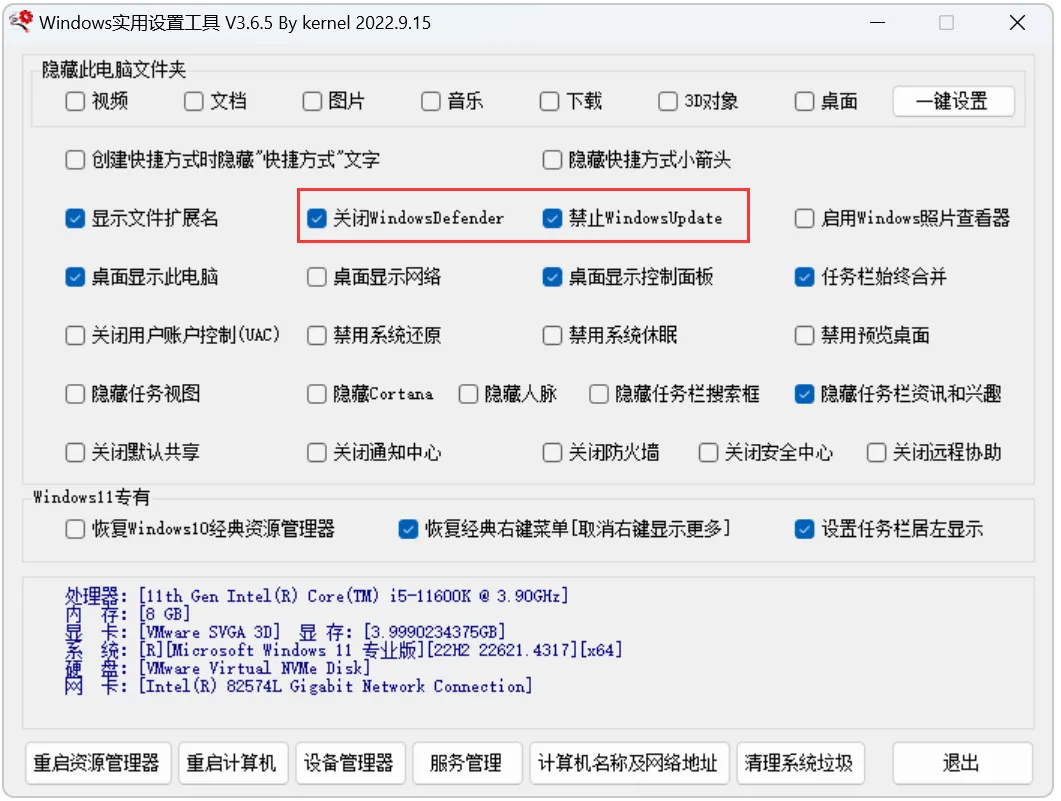Enable 恢复Windows10经典资源管理器 checkbox
Screen dimensions: 1061x801
75,529
